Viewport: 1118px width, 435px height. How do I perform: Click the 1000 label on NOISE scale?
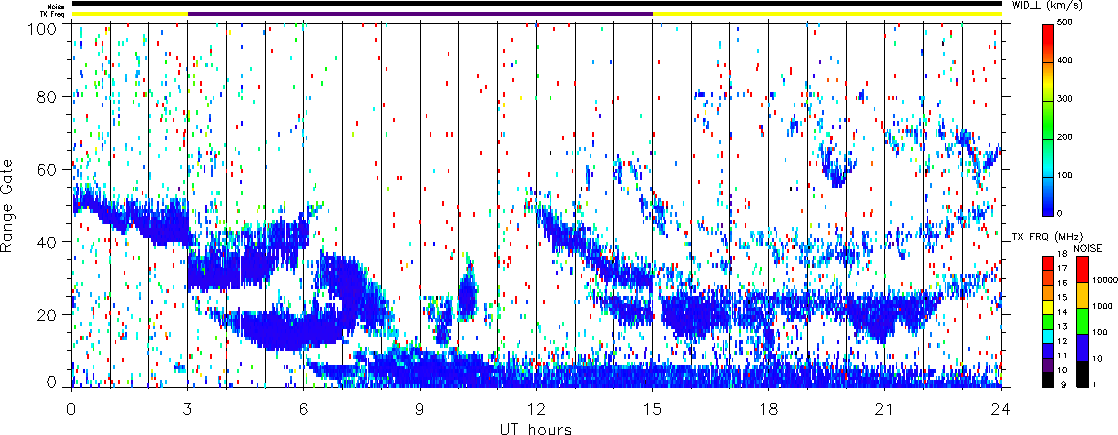tap(1100, 307)
